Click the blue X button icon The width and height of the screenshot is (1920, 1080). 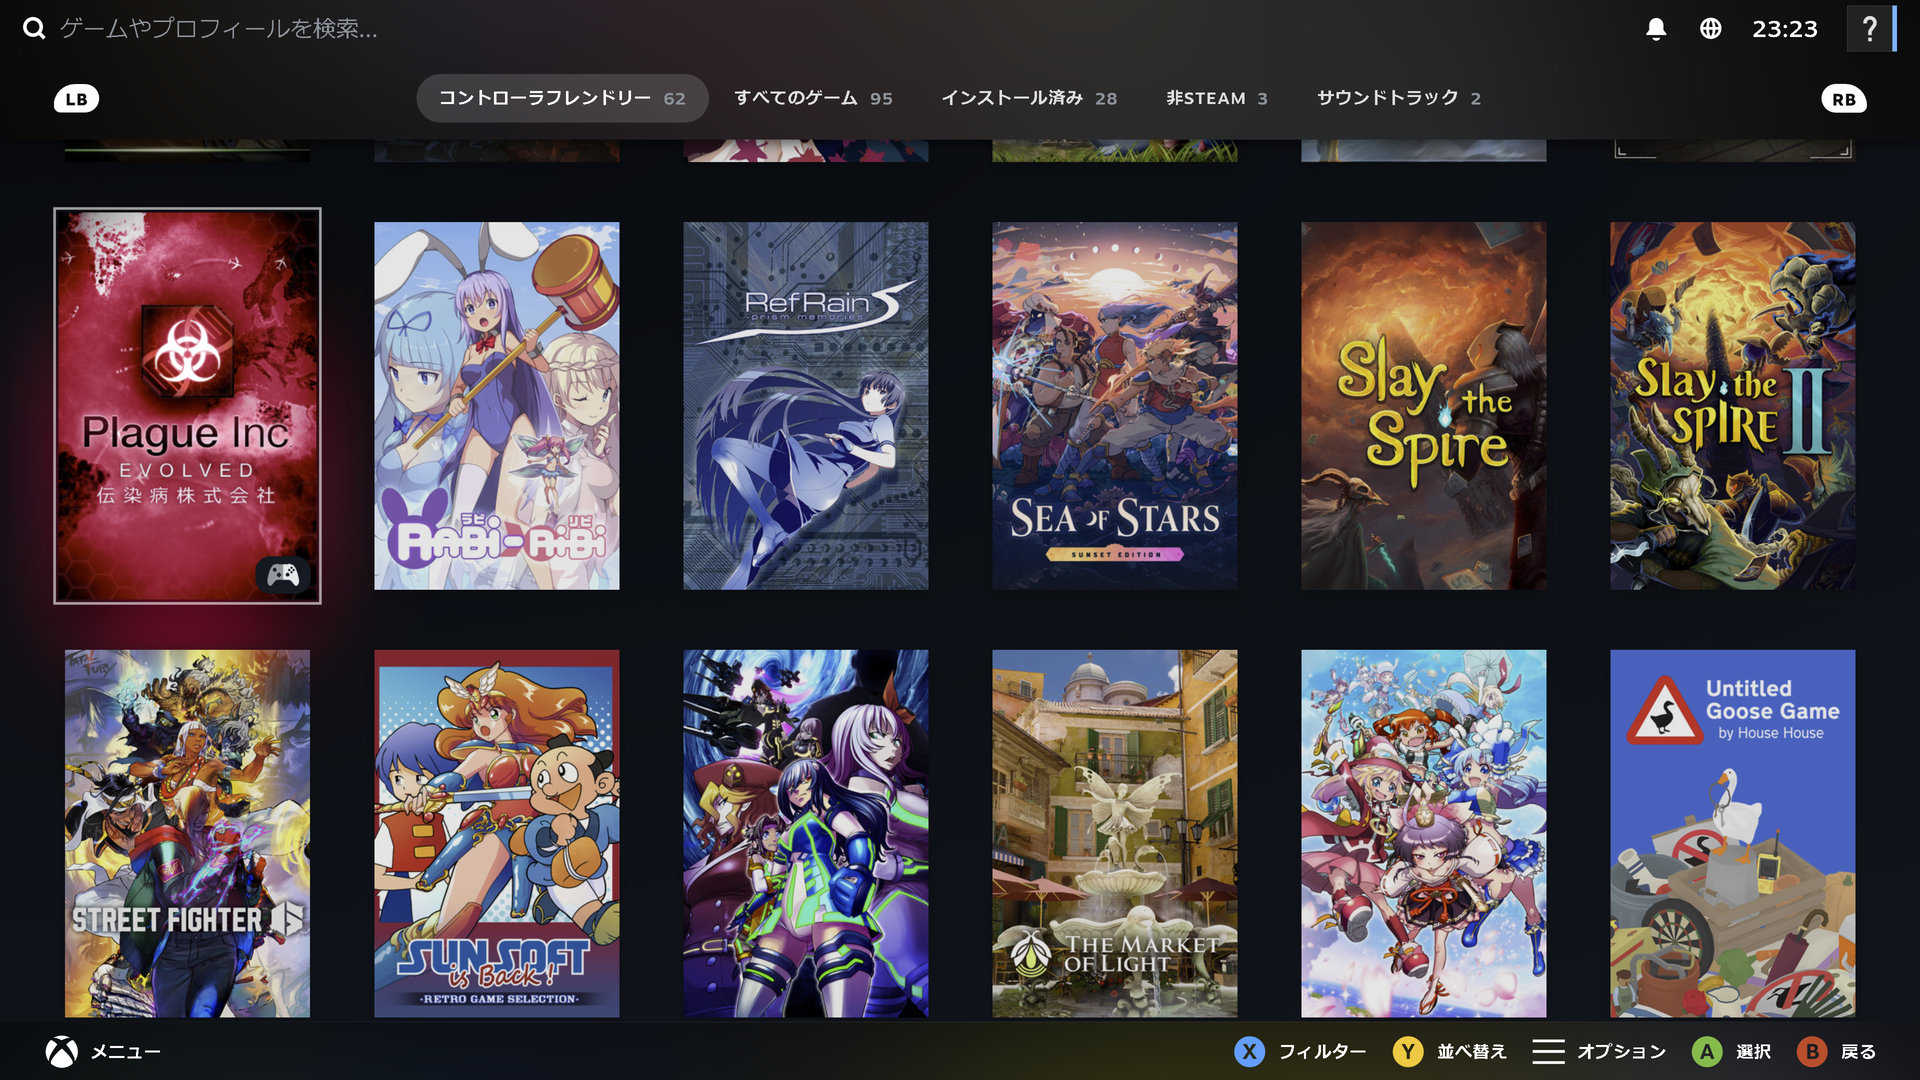(x=1250, y=1052)
